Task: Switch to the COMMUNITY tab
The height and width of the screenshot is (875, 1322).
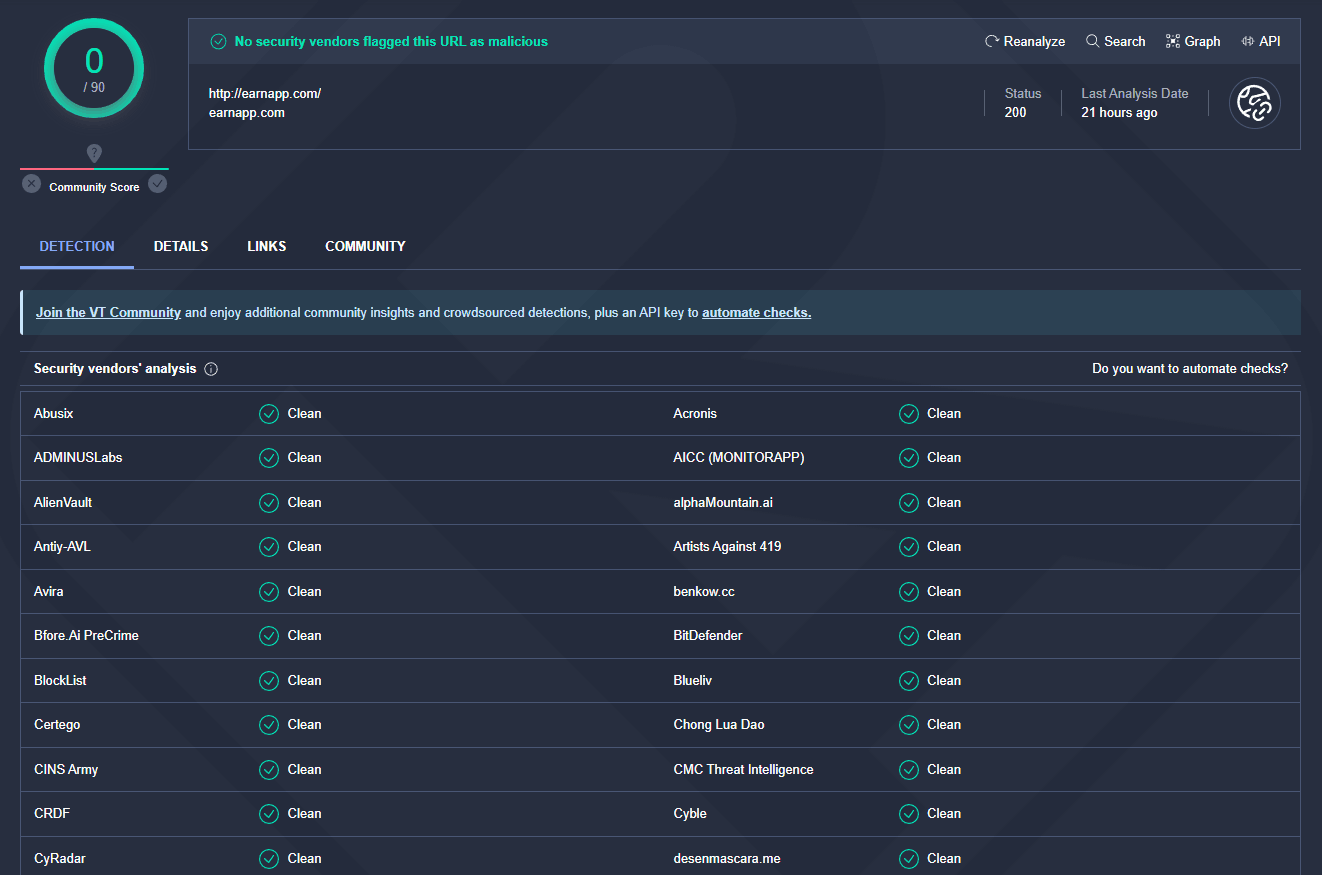Action: point(365,246)
